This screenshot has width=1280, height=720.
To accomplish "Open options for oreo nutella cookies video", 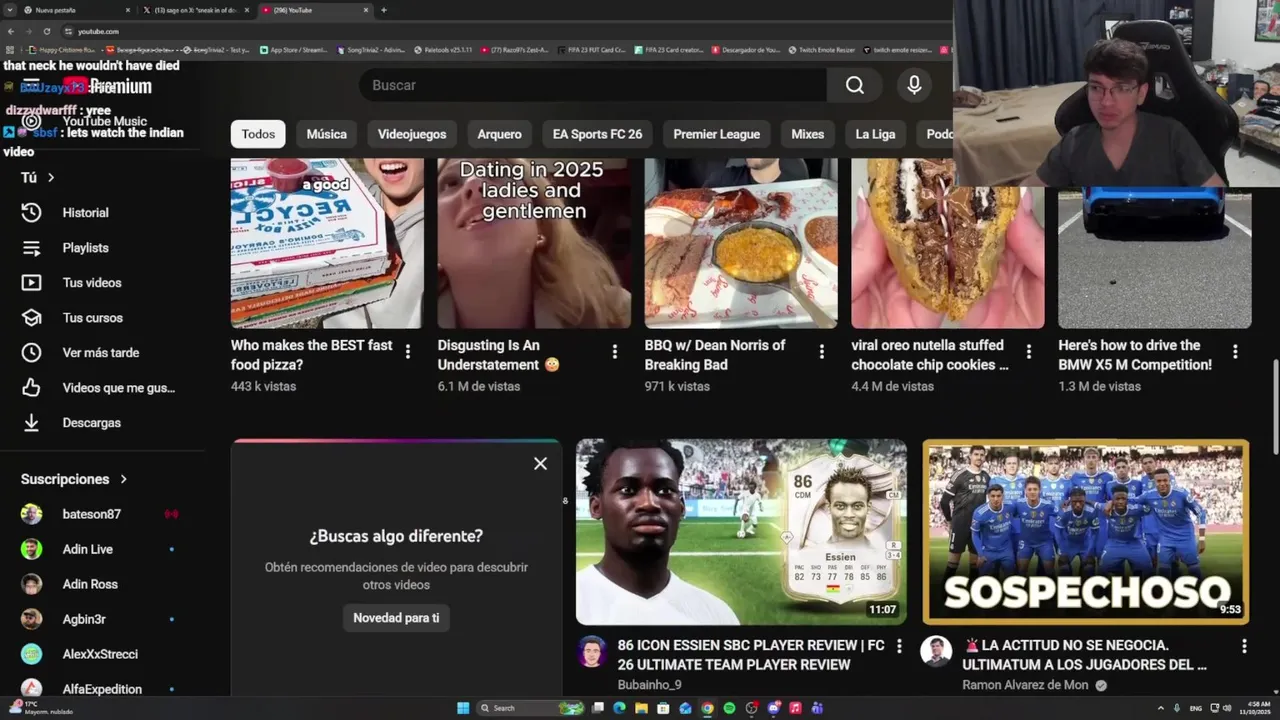I will click(1029, 351).
